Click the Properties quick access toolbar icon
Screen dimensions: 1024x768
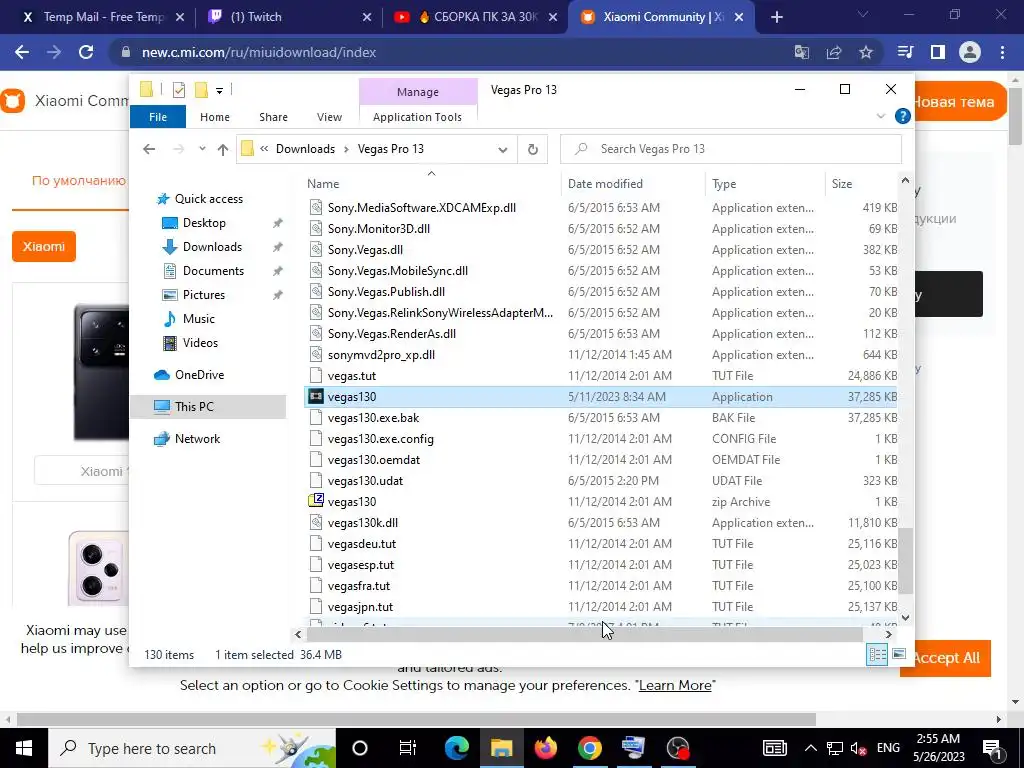point(178,90)
